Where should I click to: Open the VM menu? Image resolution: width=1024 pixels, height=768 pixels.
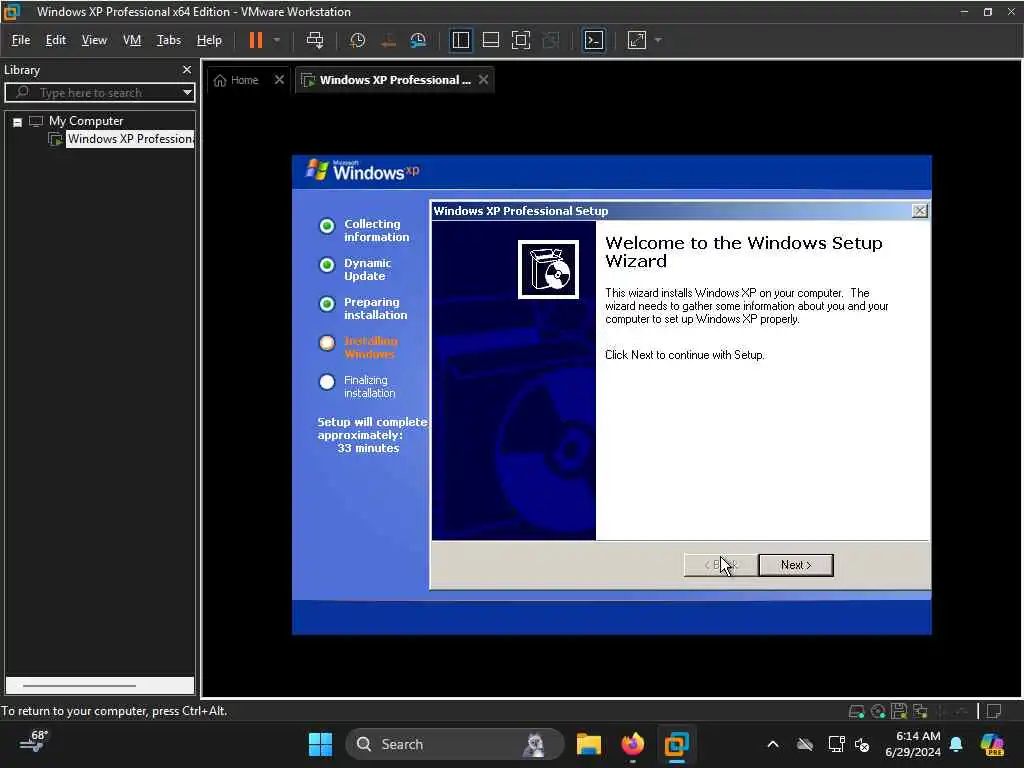point(132,40)
